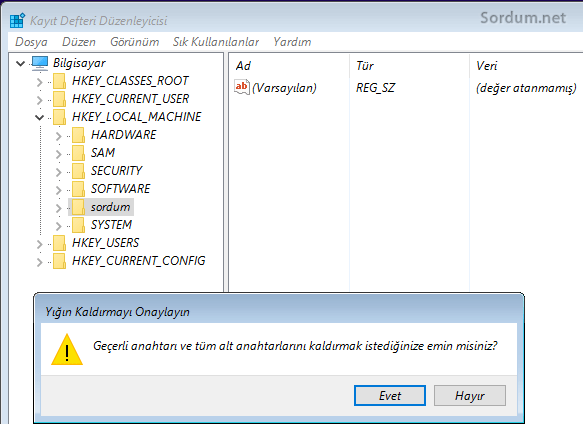Click the SOFTWARE folder icon

(x=78, y=189)
